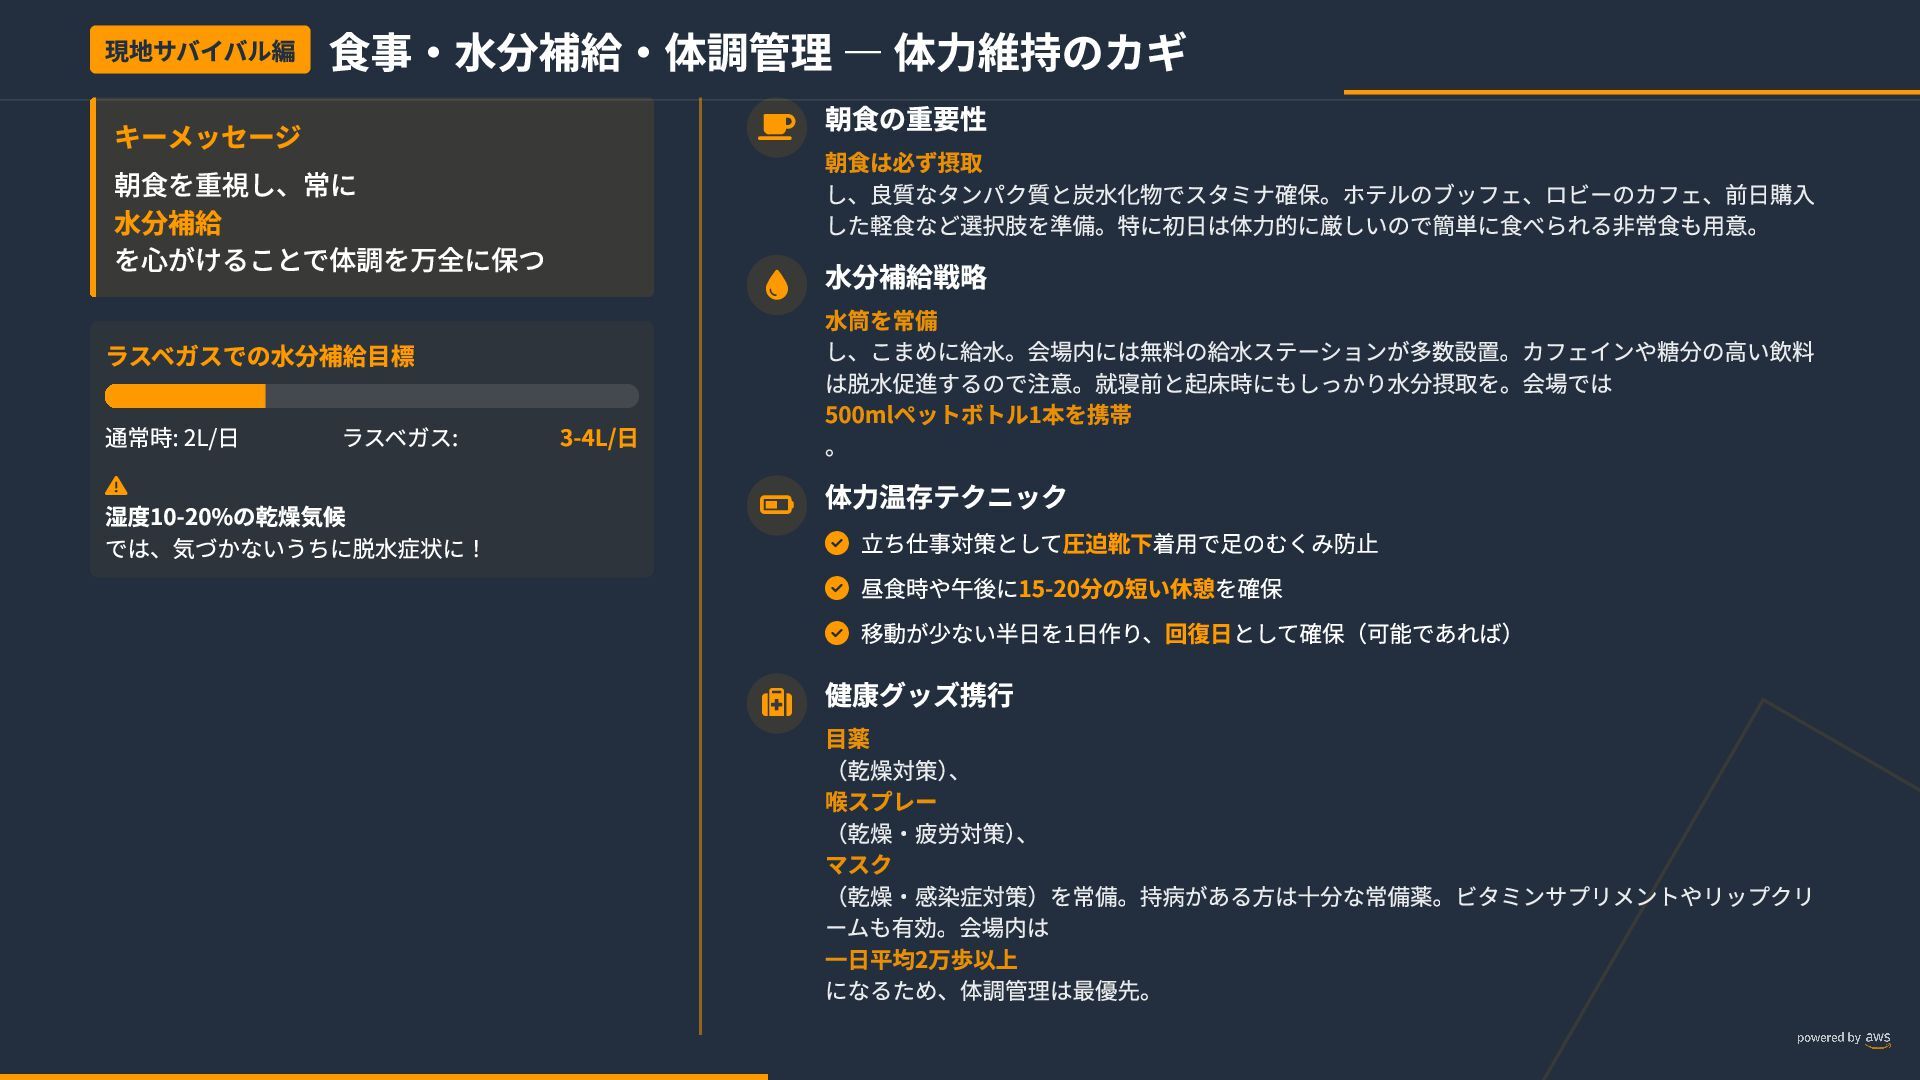Click the first-aid kit health icon
The width and height of the screenshot is (1920, 1080).
(x=776, y=703)
